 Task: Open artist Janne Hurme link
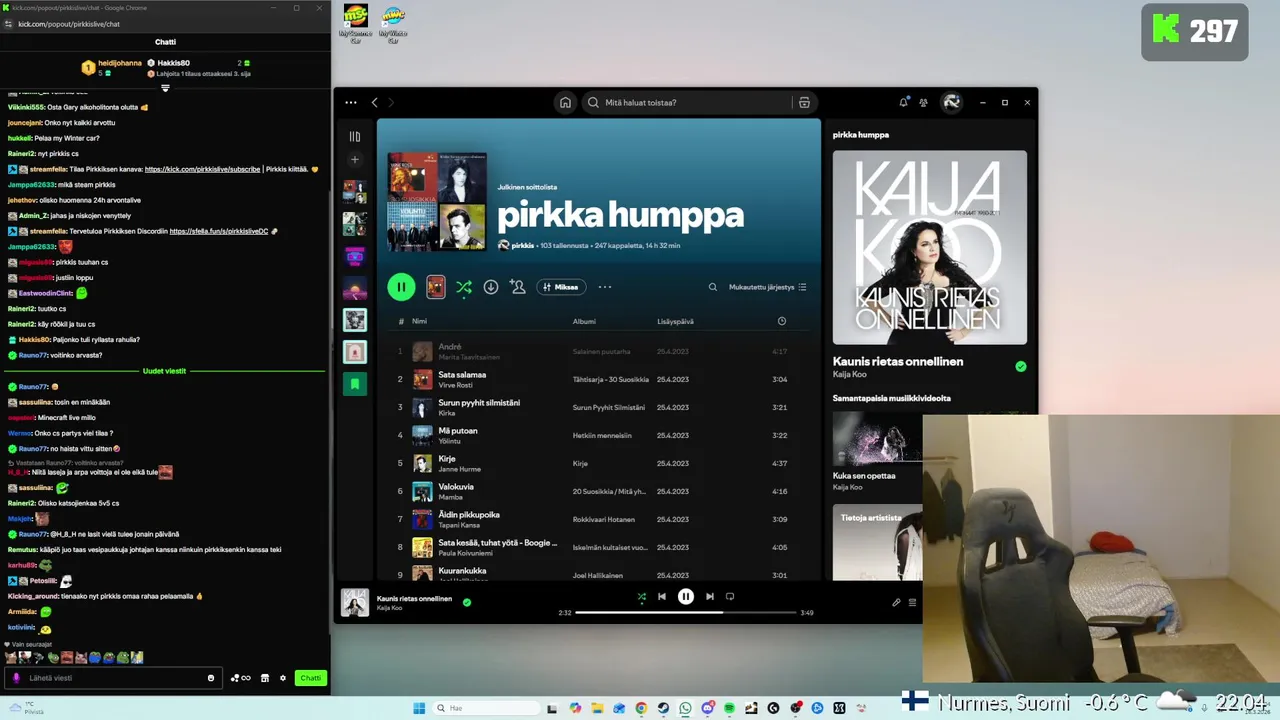coord(459,469)
